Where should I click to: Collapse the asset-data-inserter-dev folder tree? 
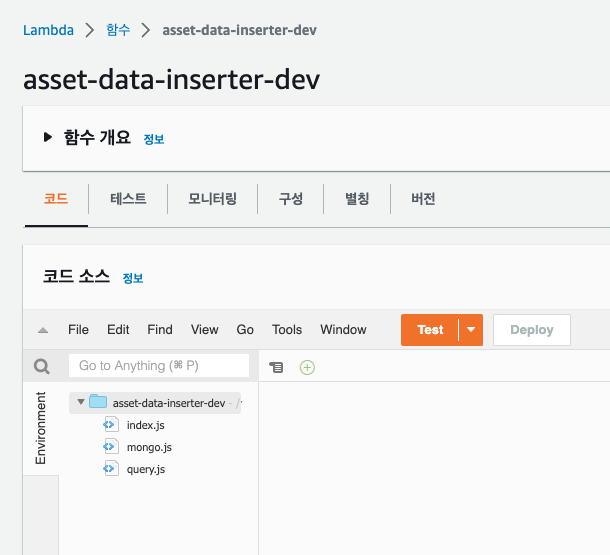pos(81,402)
